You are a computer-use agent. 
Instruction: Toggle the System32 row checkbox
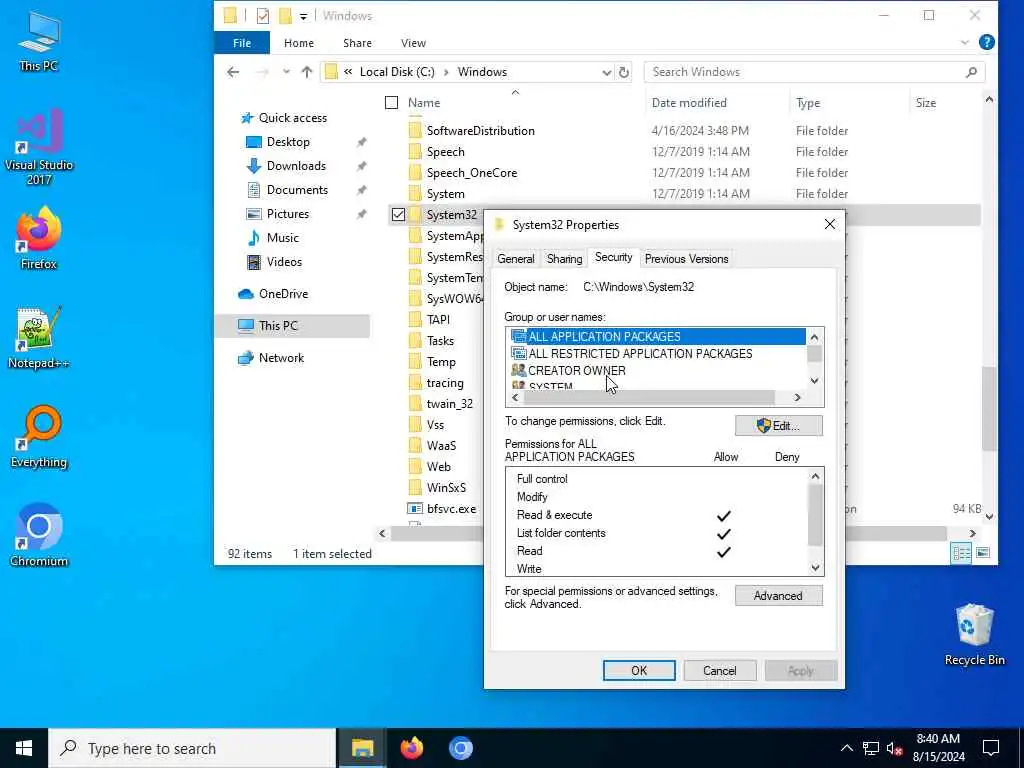point(398,214)
